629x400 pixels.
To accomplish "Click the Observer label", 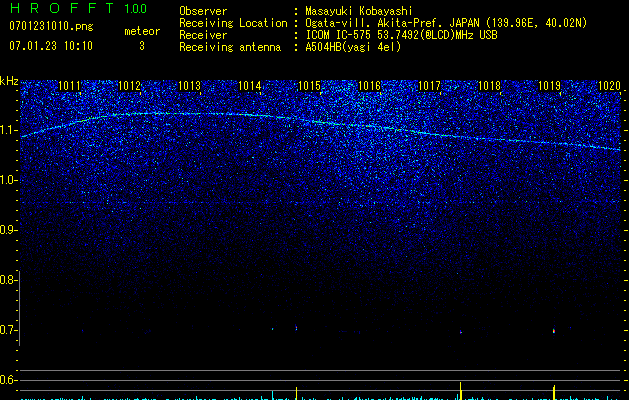I will (x=203, y=11).
